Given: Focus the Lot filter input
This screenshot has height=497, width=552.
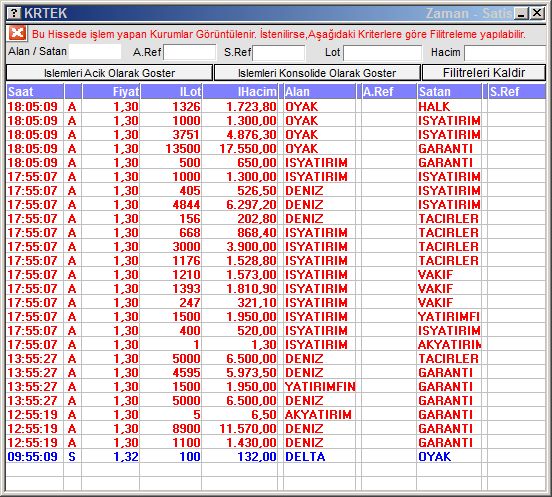Looking at the screenshot, I should coord(382,52).
